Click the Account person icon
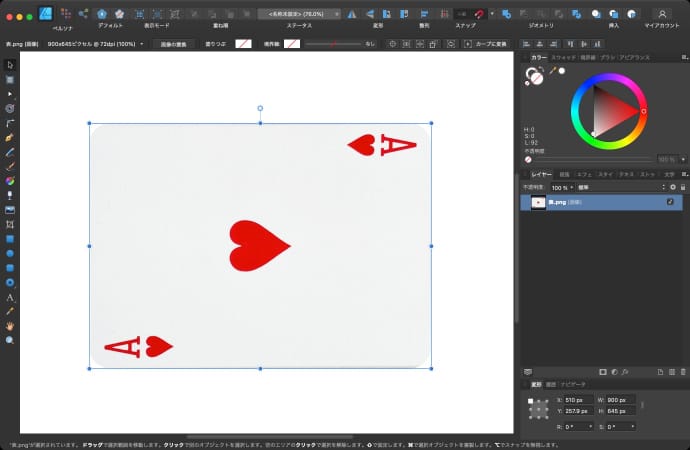 661,14
